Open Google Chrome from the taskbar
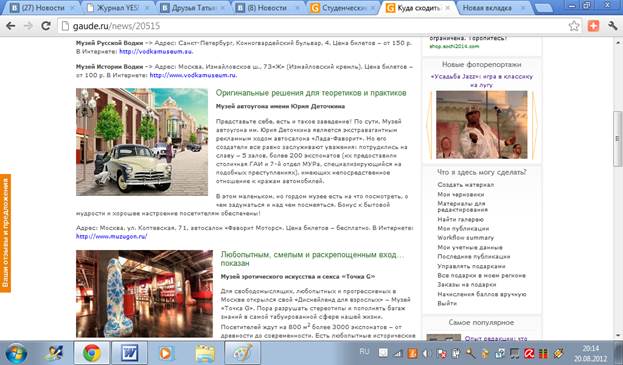The height and width of the screenshot is (365, 623). coord(91,353)
